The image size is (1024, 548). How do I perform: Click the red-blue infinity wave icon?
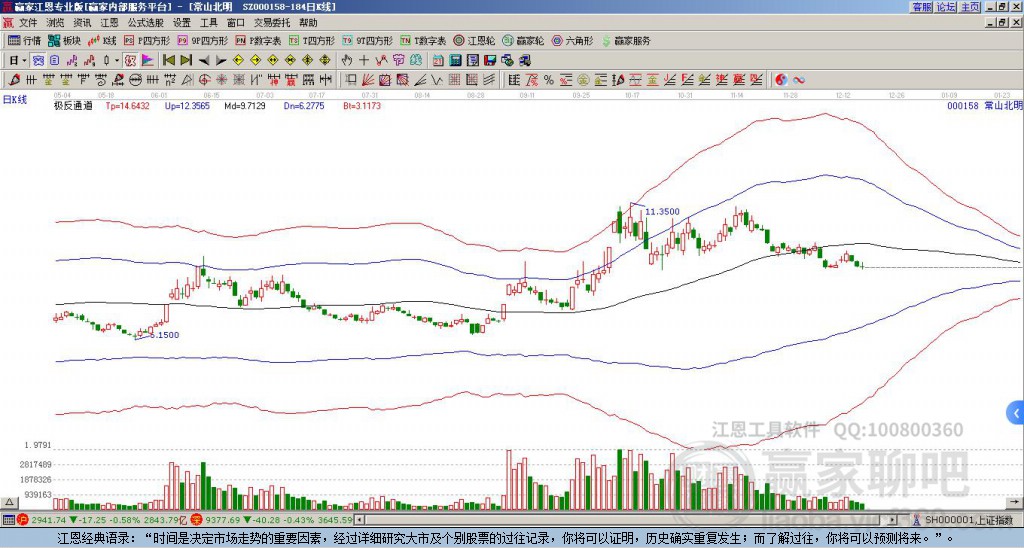coord(799,80)
